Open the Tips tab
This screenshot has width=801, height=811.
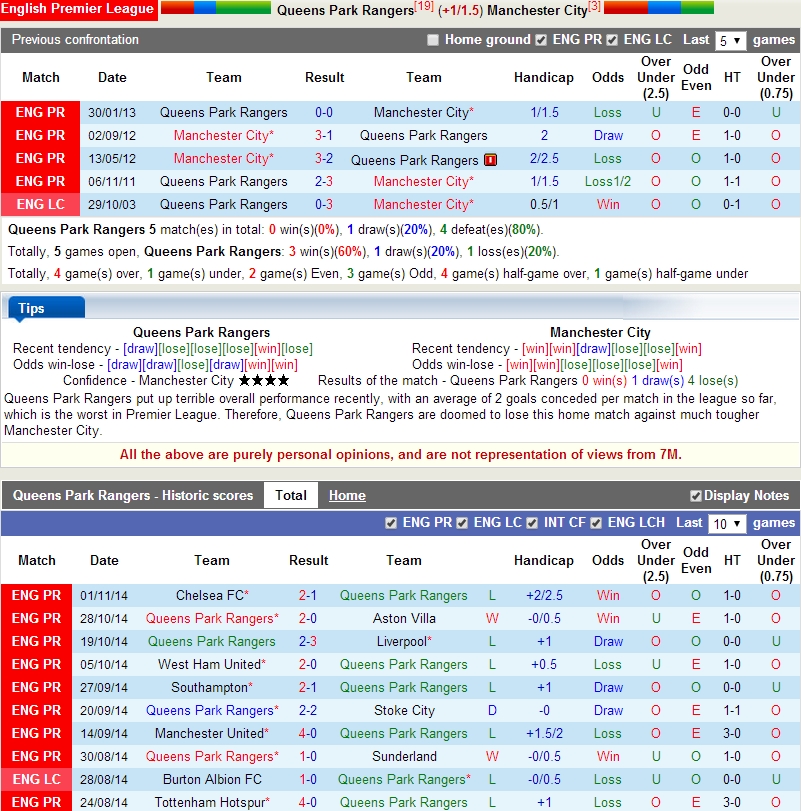[46, 308]
